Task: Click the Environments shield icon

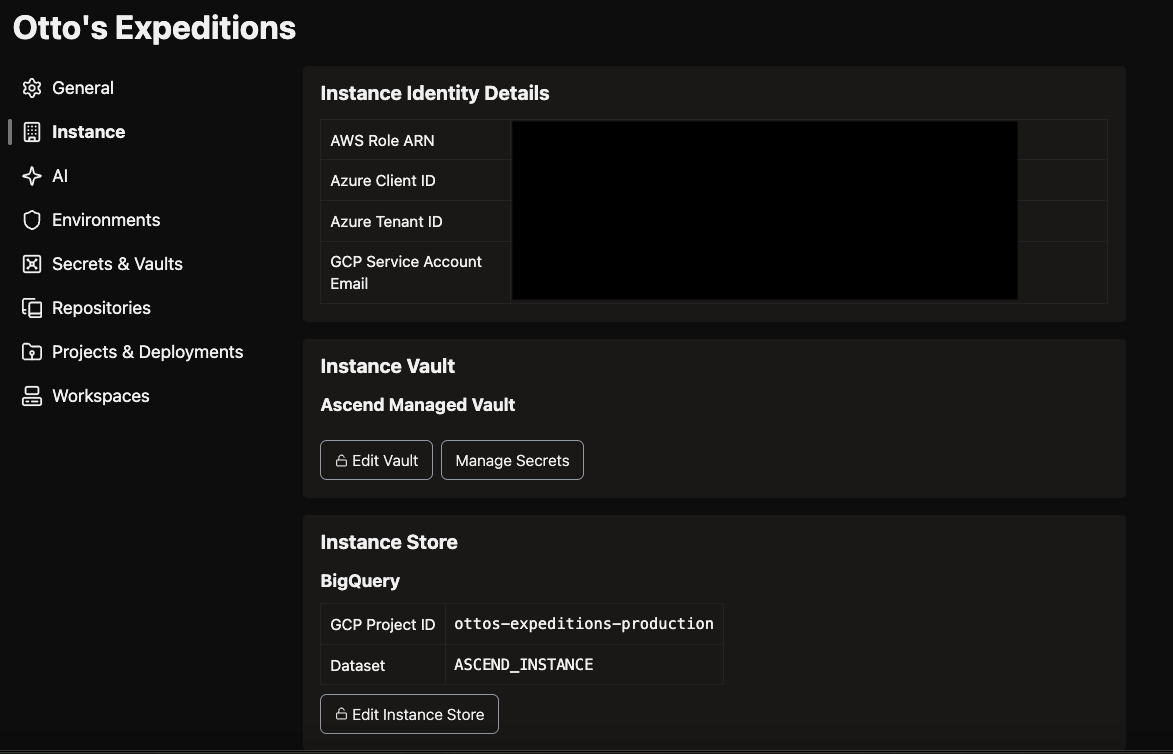Action: click(x=31, y=220)
